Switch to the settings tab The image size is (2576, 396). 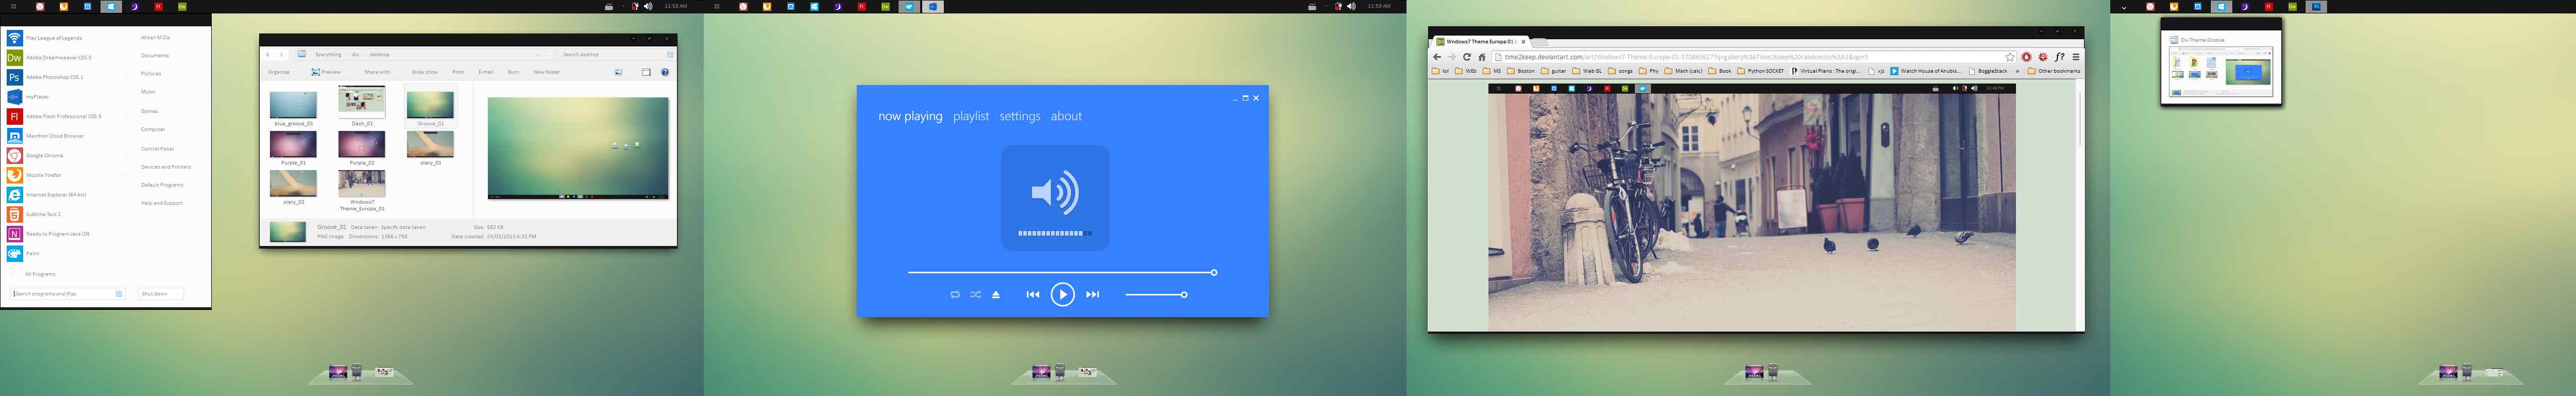[x=1020, y=116]
